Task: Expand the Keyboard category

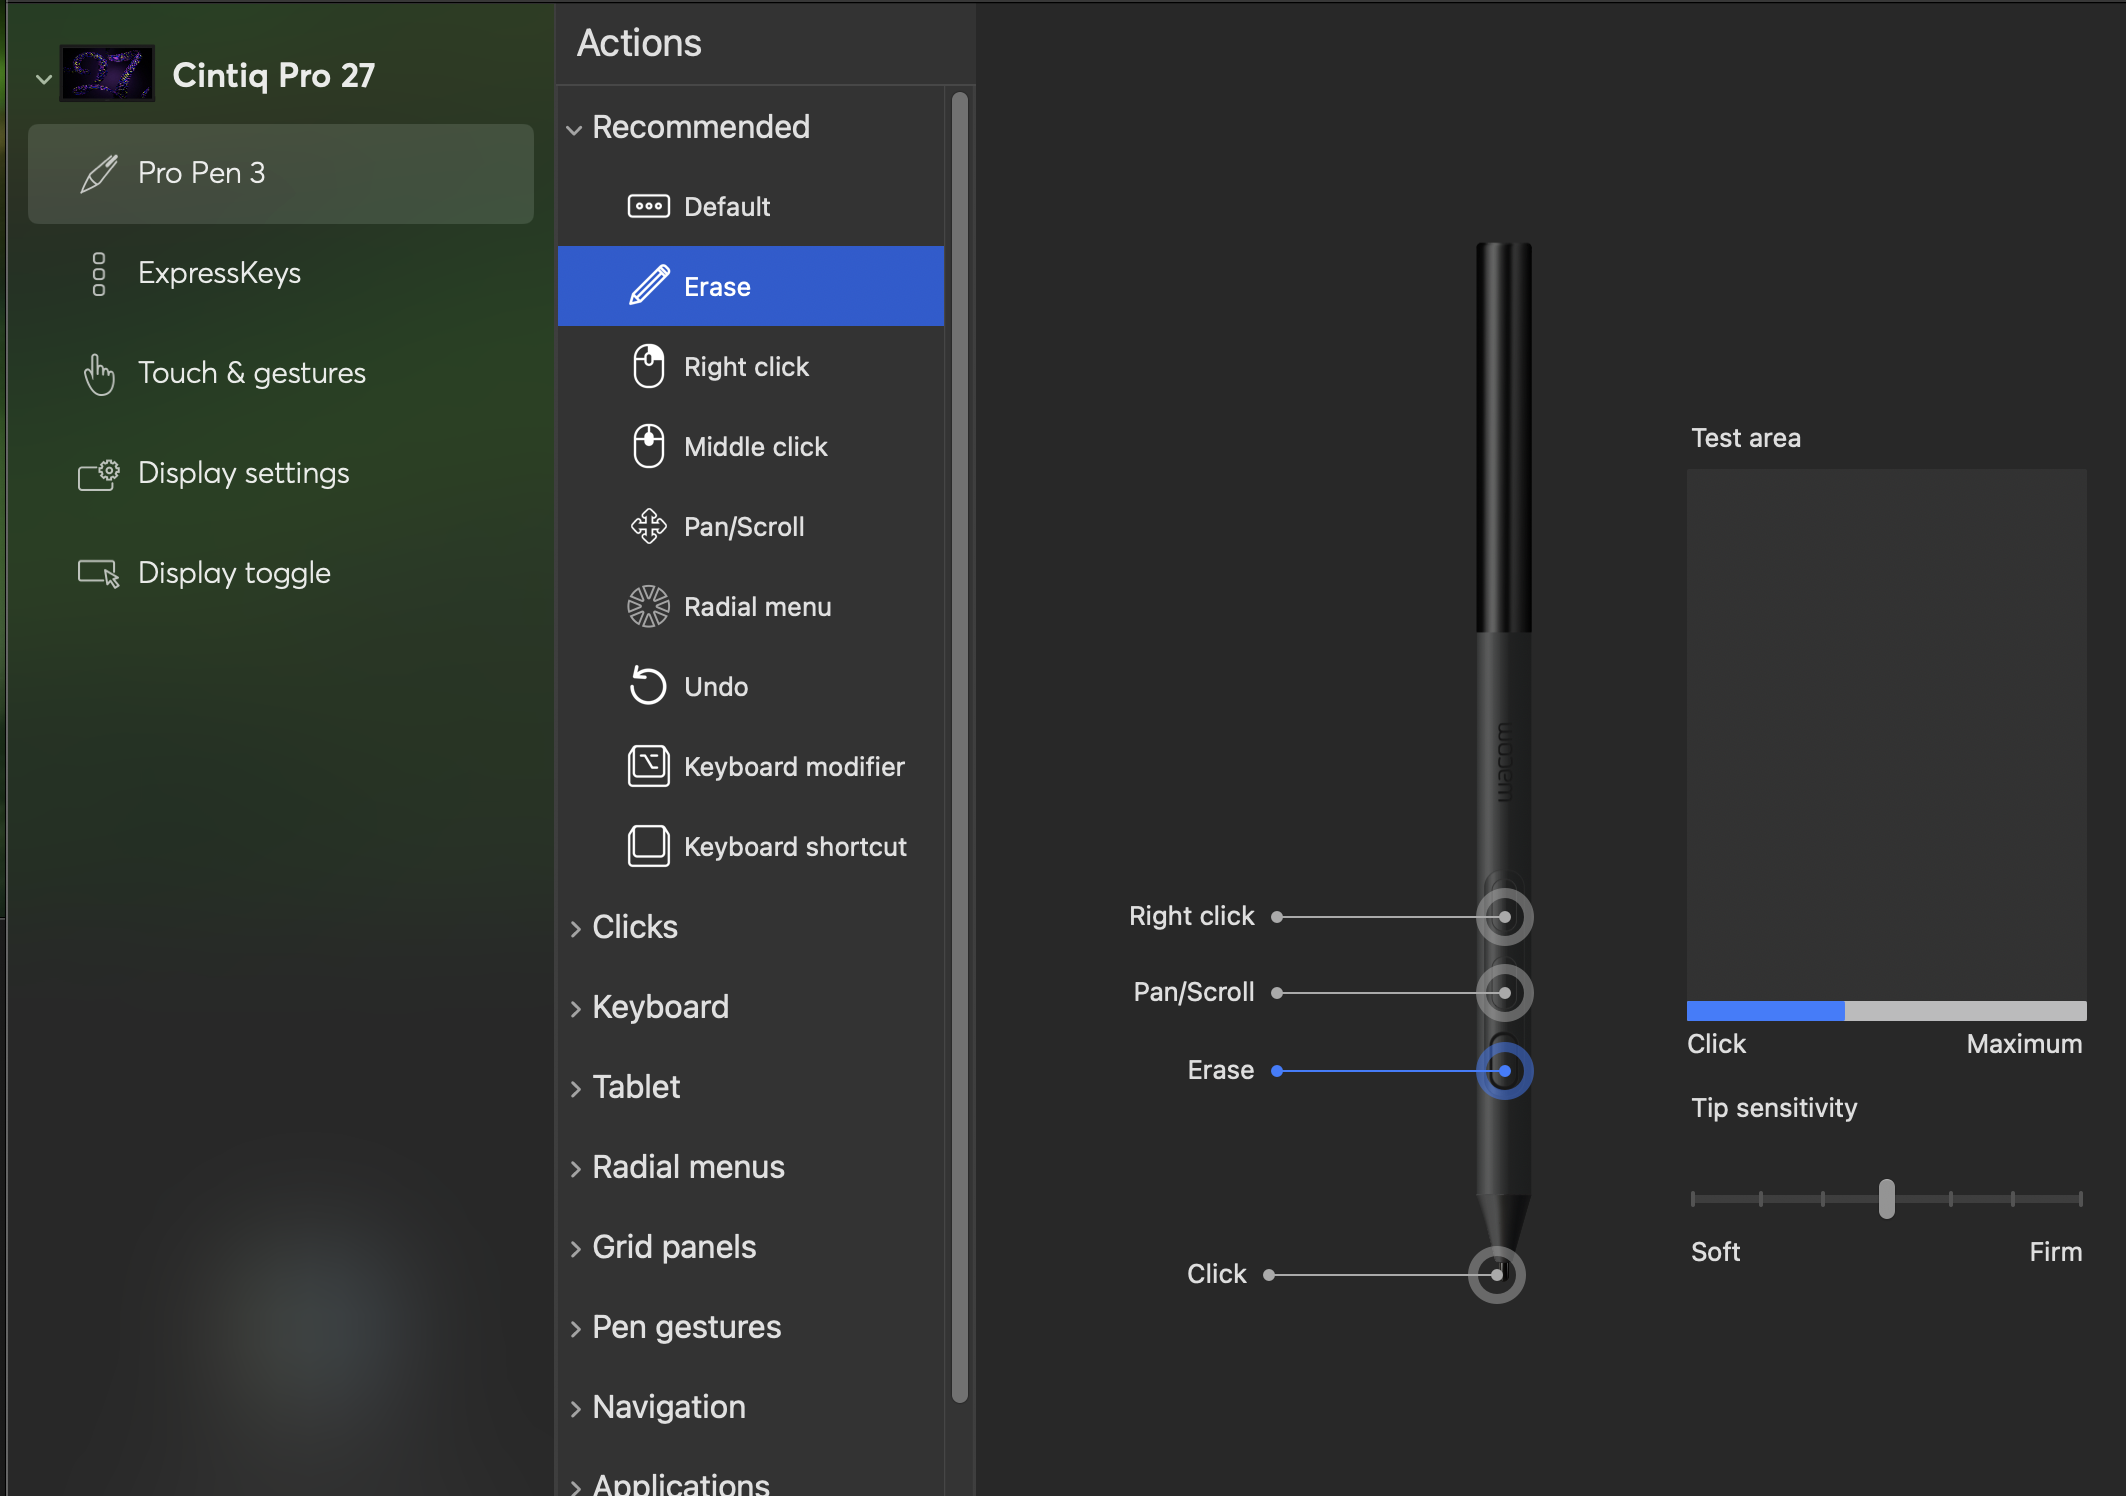Action: [575, 1009]
